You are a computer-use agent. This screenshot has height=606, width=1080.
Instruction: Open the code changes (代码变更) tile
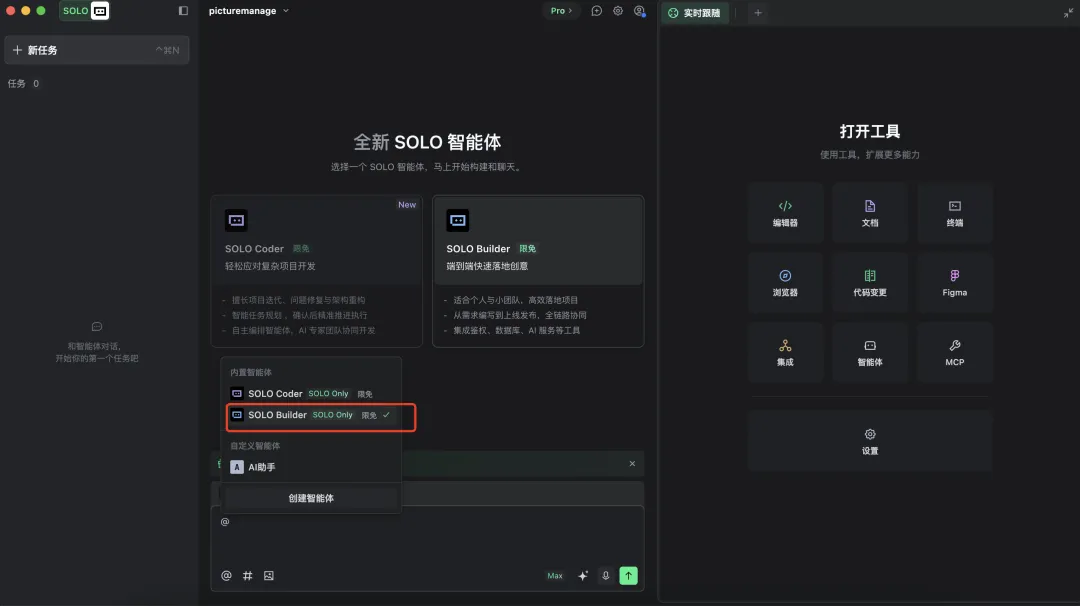pos(870,283)
